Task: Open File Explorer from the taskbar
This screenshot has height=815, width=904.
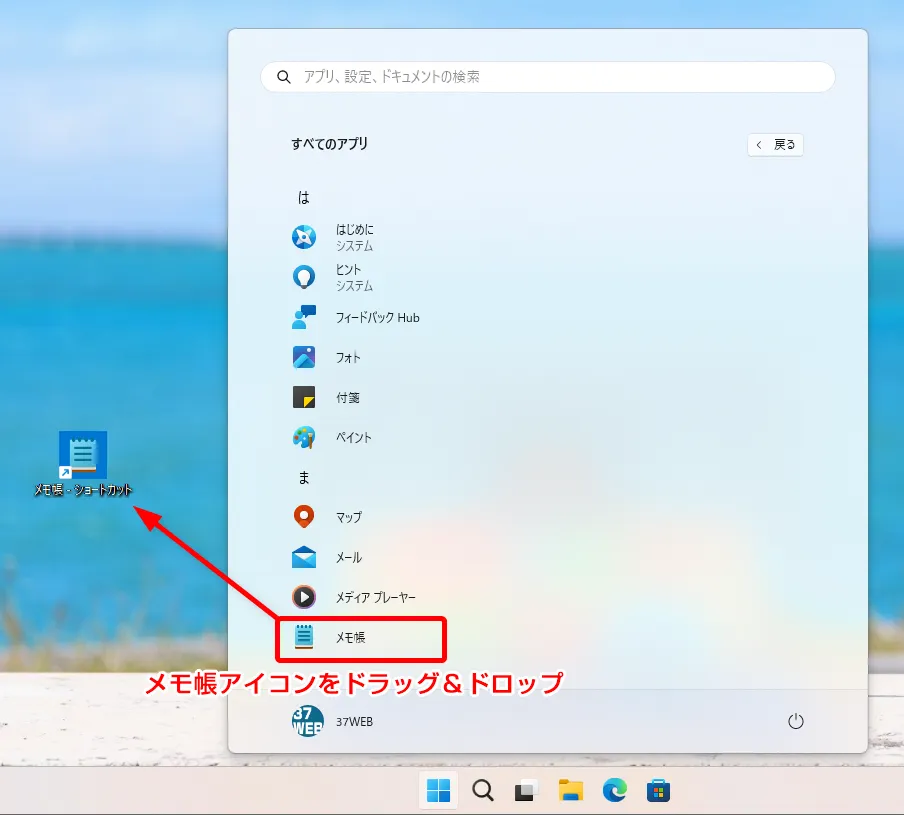Action: click(571, 791)
